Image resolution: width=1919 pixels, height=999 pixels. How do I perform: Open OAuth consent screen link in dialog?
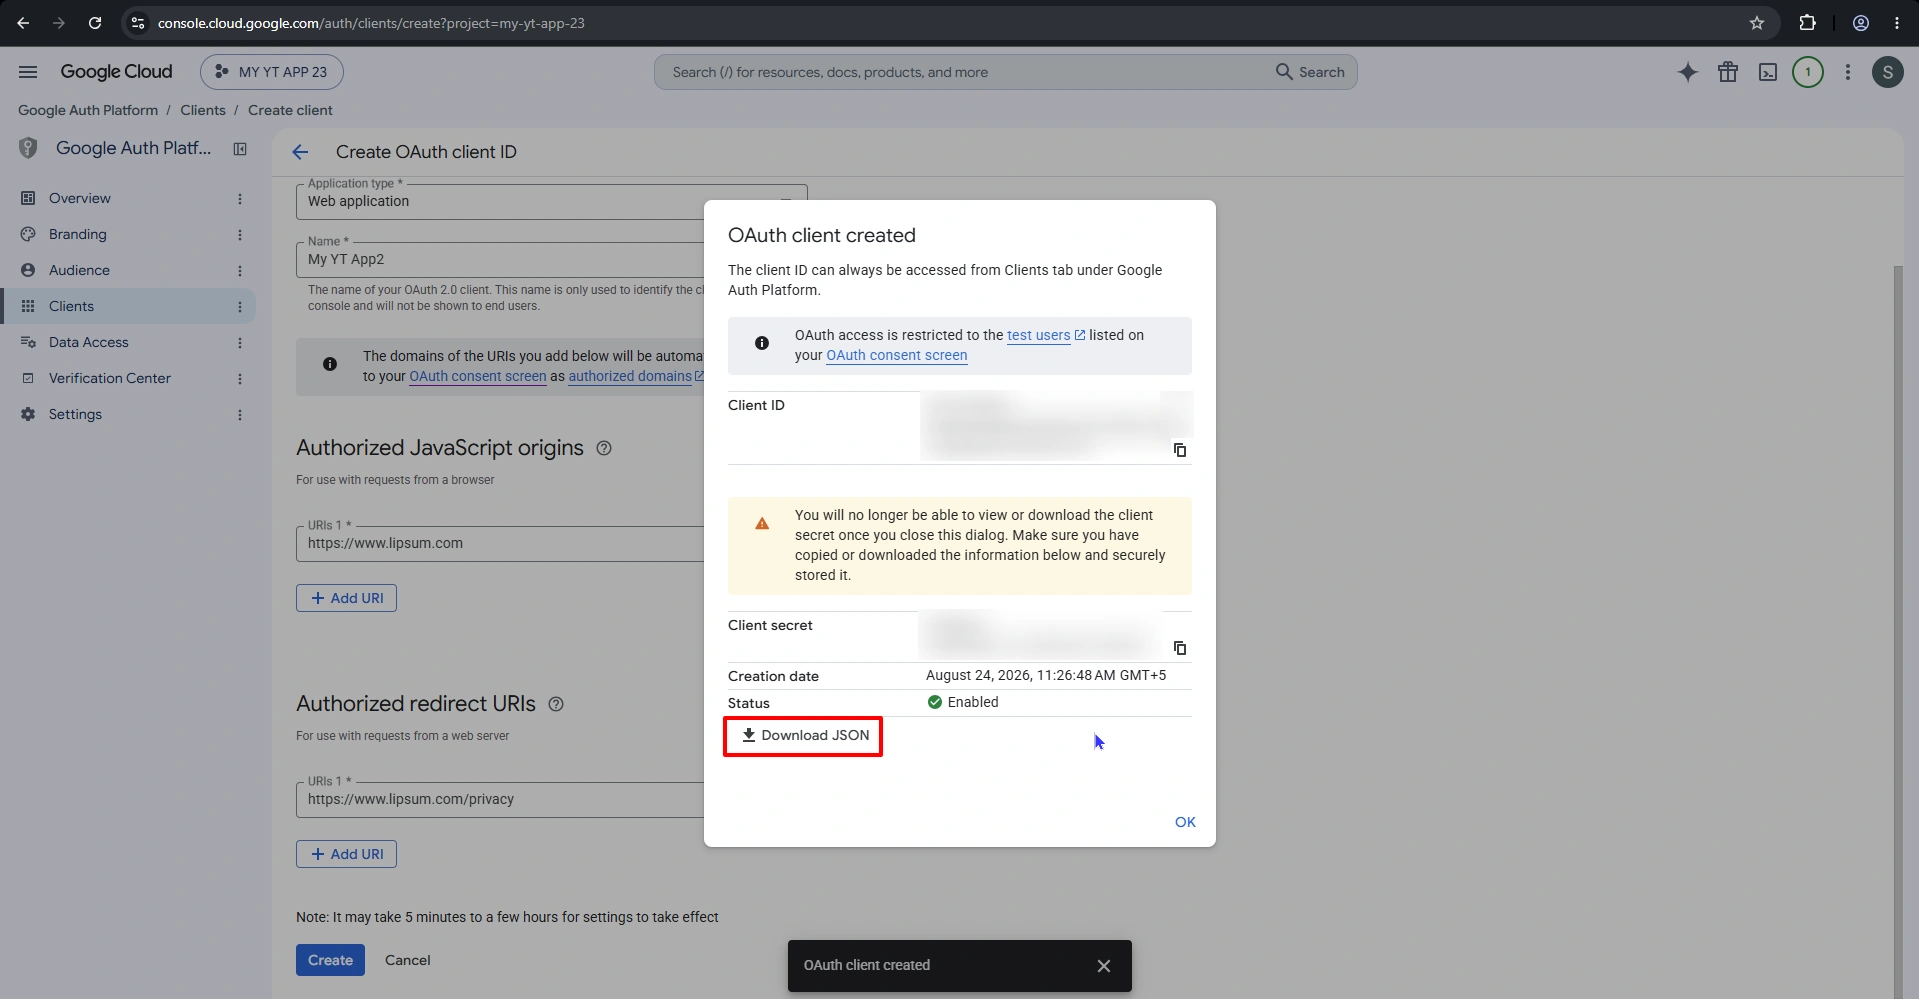tap(896, 356)
